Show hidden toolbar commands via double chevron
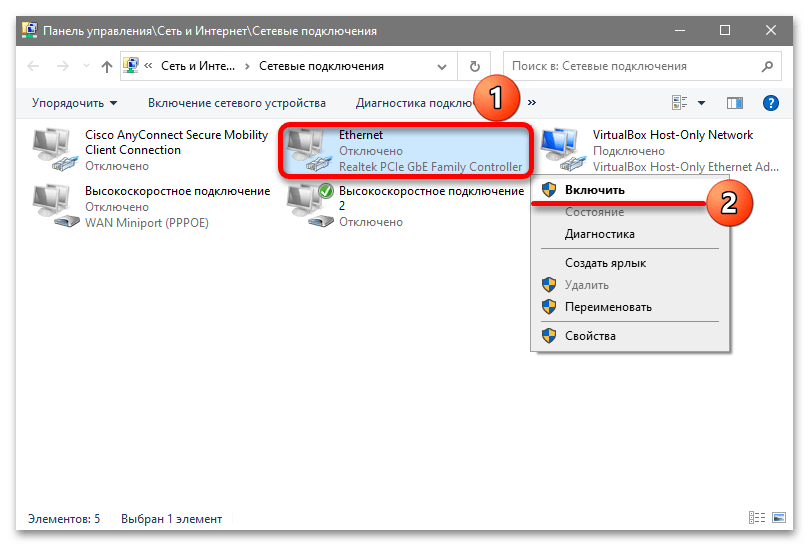 [532, 103]
